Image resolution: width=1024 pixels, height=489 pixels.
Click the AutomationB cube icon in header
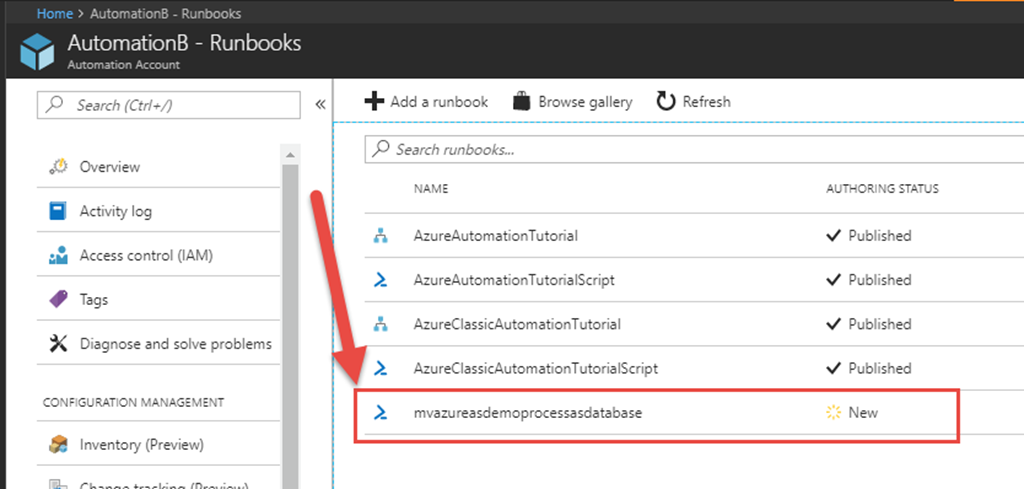36,52
